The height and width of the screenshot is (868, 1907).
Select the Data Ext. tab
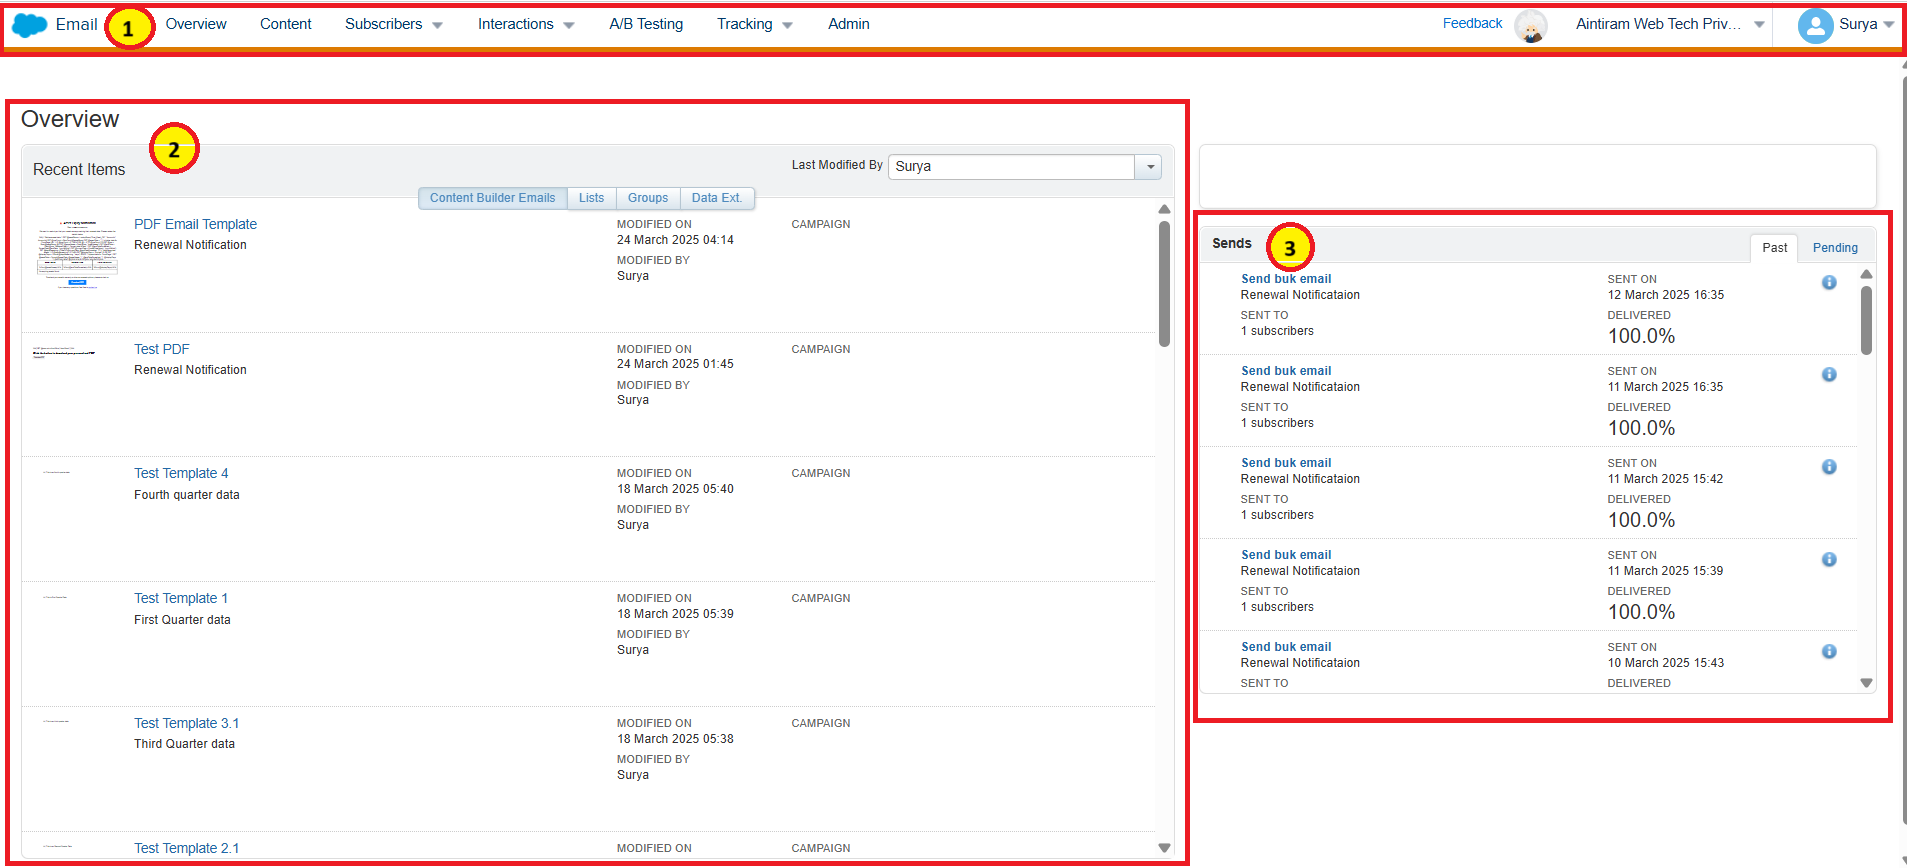click(716, 198)
